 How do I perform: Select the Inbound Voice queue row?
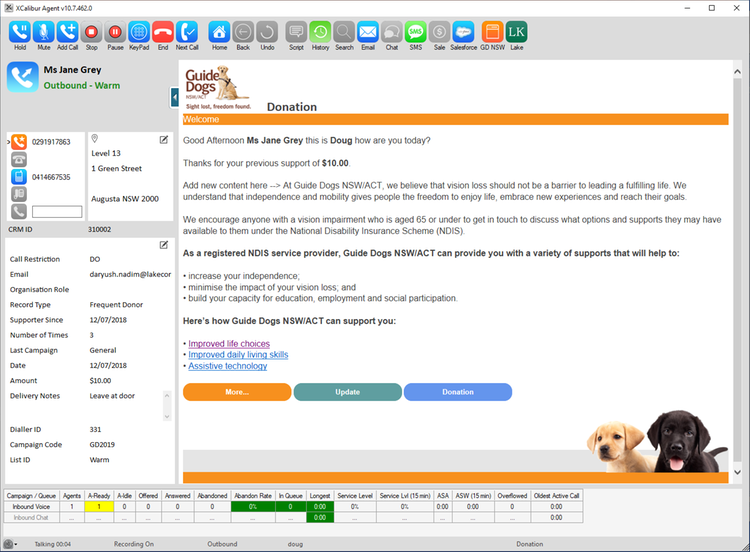pos(294,507)
